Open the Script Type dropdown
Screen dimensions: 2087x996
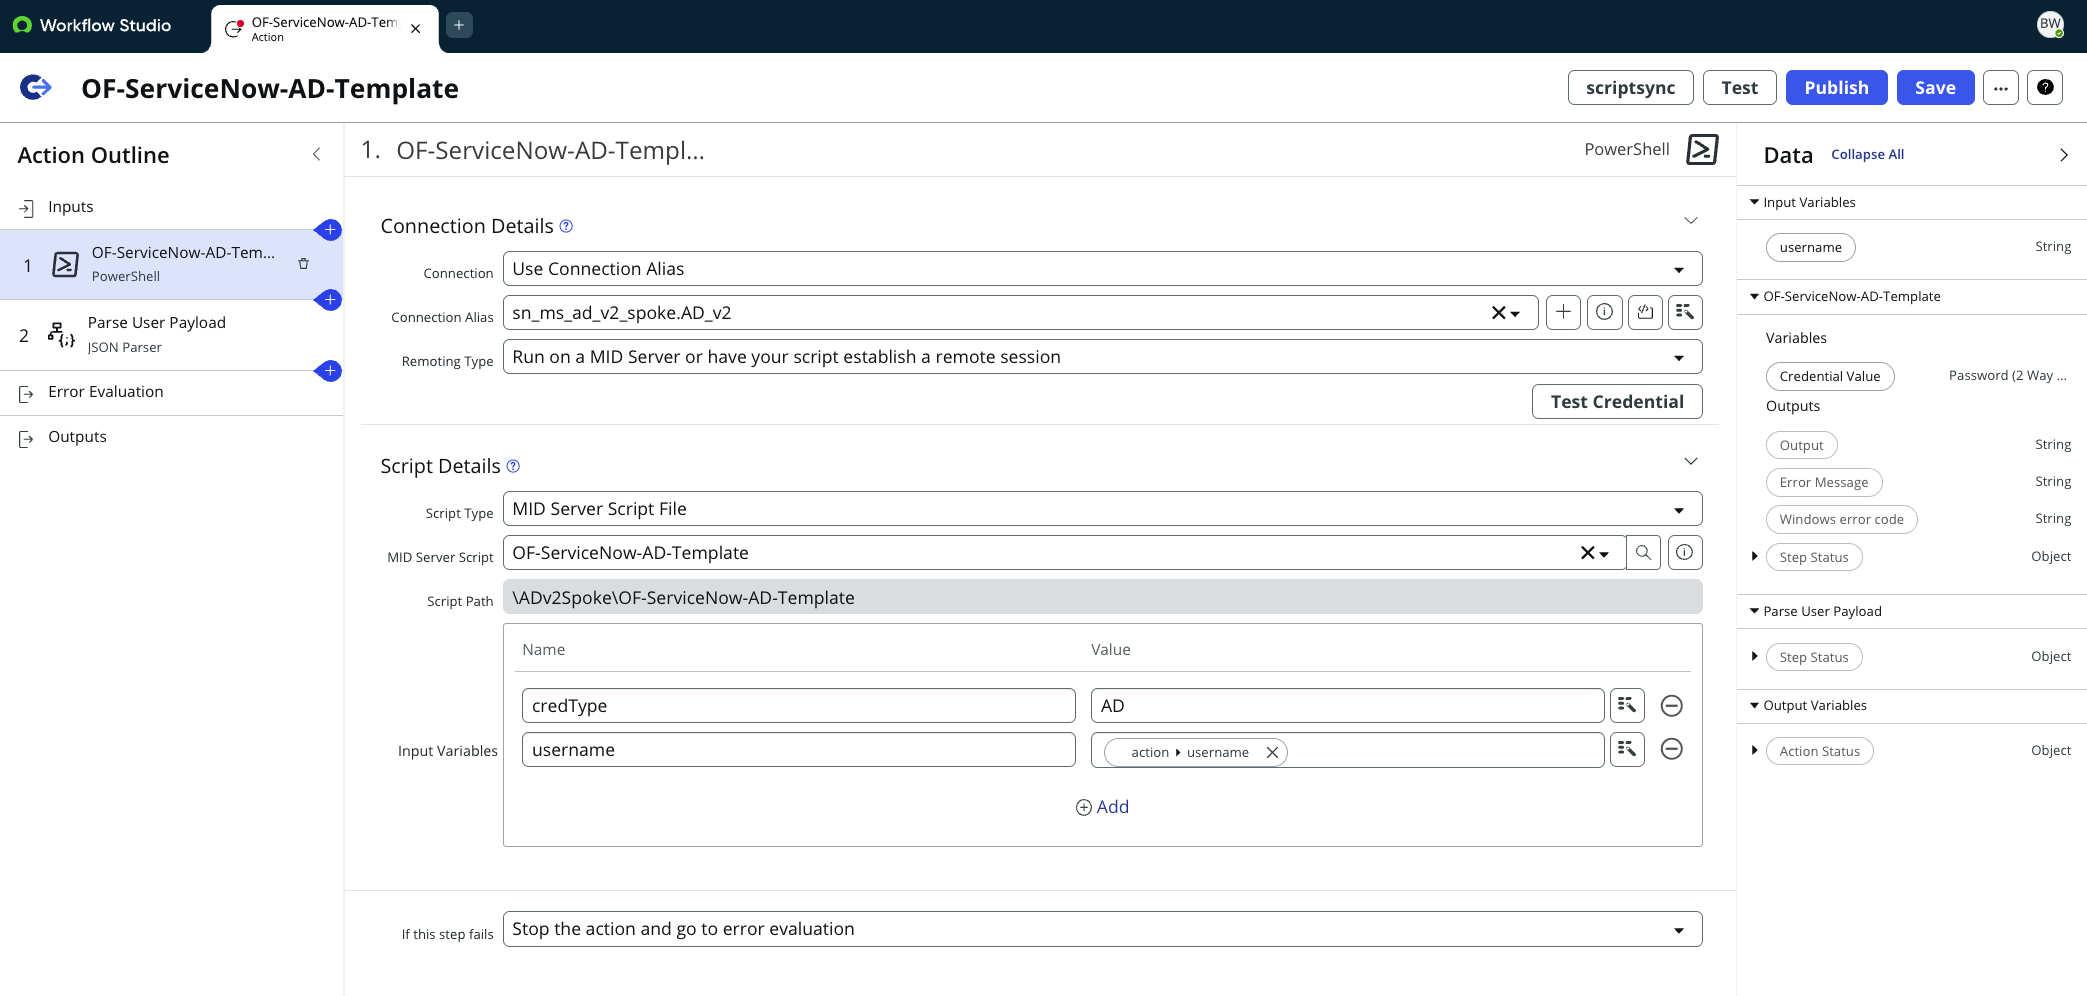(1680, 508)
